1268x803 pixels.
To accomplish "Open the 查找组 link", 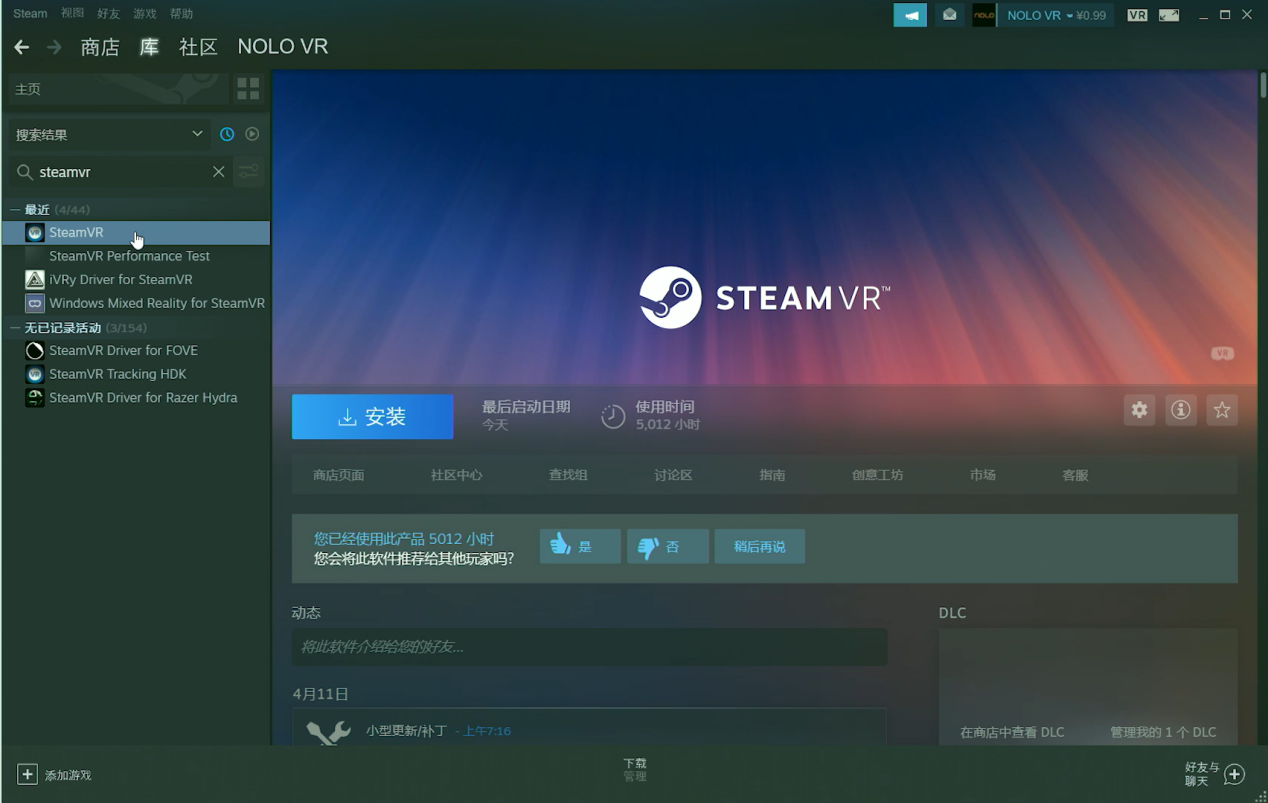I will pos(568,475).
